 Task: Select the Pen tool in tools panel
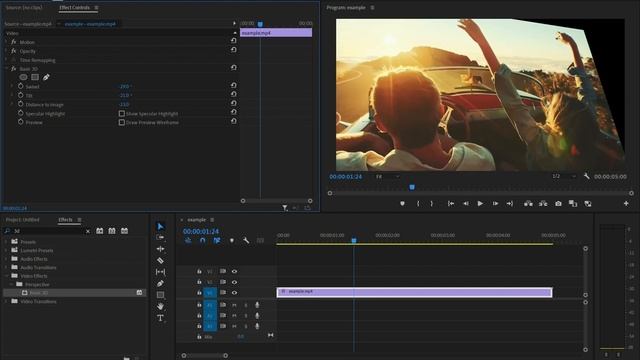[x=160, y=283]
